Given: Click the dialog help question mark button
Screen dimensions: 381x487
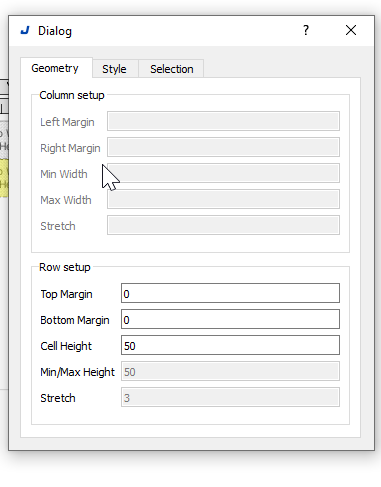Looking at the screenshot, I should (x=306, y=30).
